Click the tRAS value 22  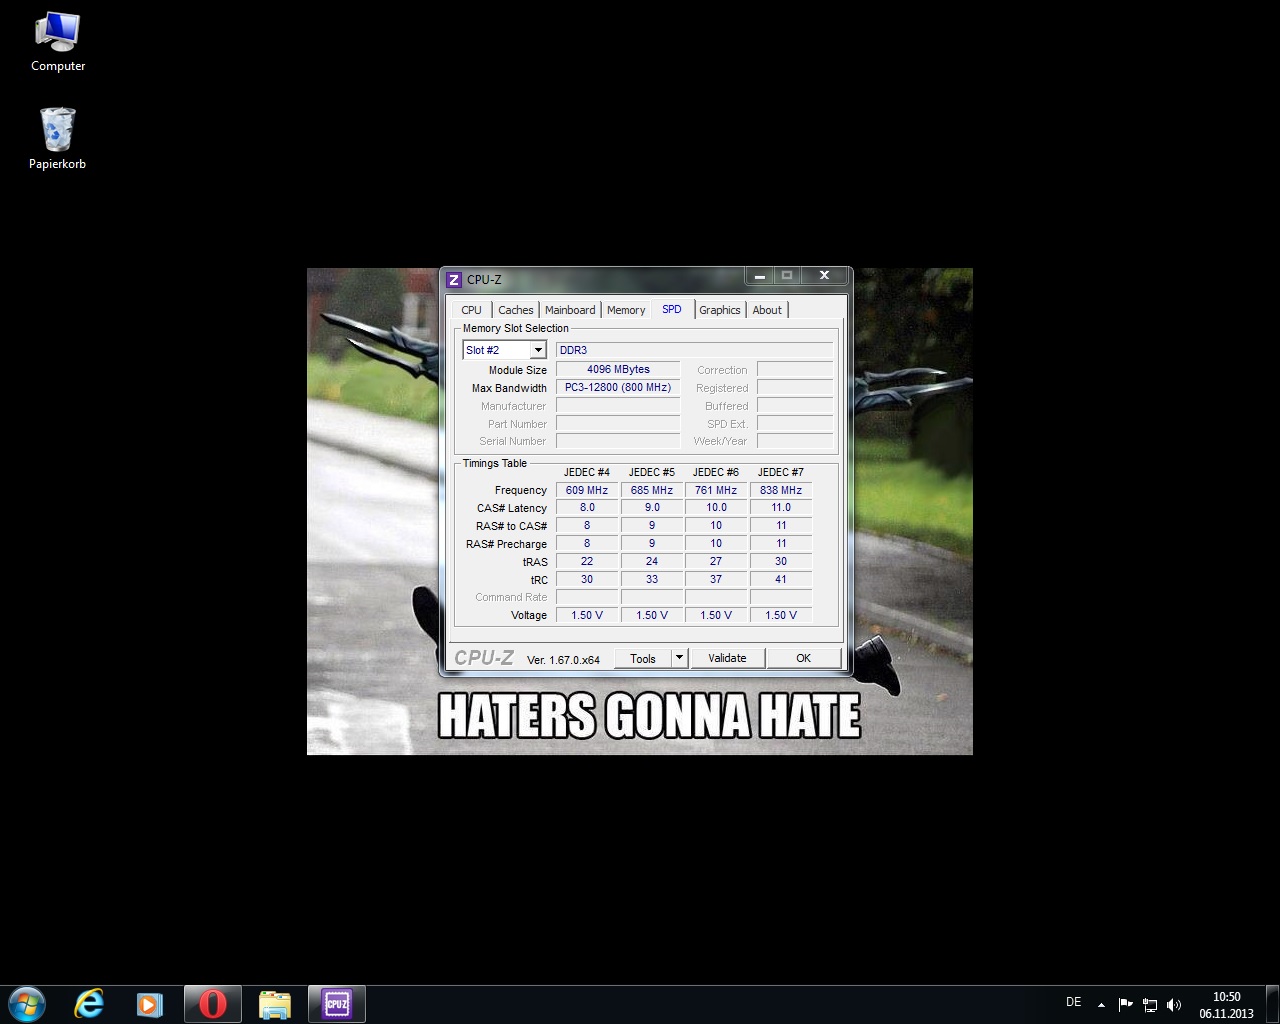(587, 561)
